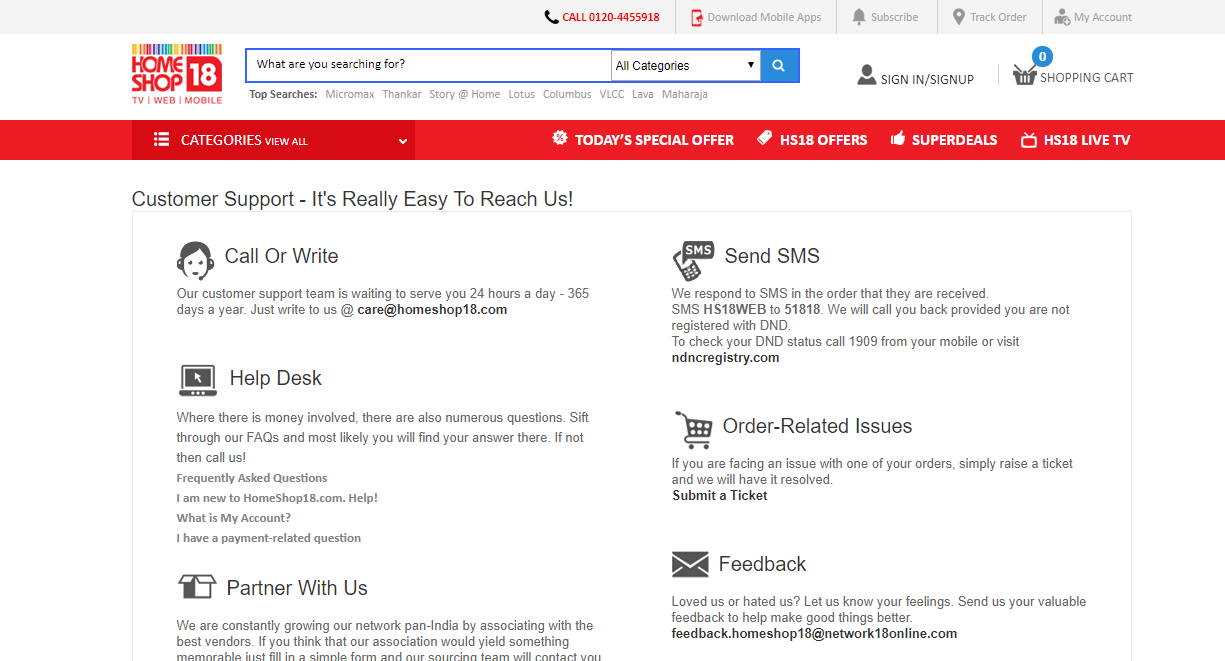Image resolution: width=1225 pixels, height=661 pixels.
Task: Click the My Account person icon
Action: pyautogui.click(x=1062, y=17)
